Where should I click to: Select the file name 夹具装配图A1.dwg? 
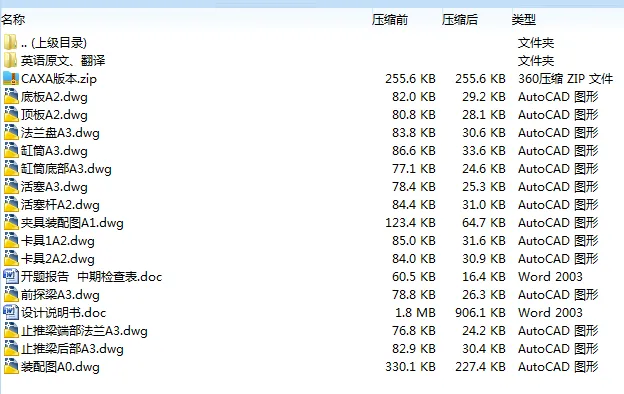coord(72,222)
